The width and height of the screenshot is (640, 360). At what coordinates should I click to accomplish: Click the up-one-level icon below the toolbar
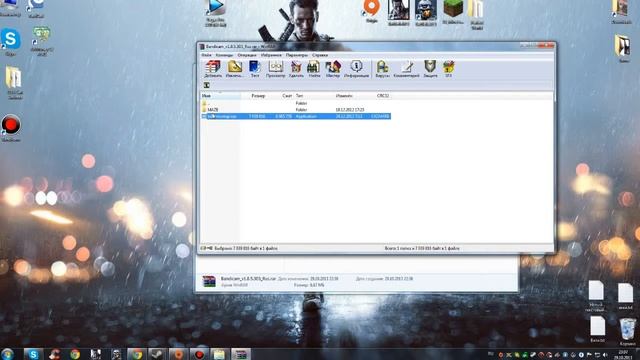click(207, 85)
